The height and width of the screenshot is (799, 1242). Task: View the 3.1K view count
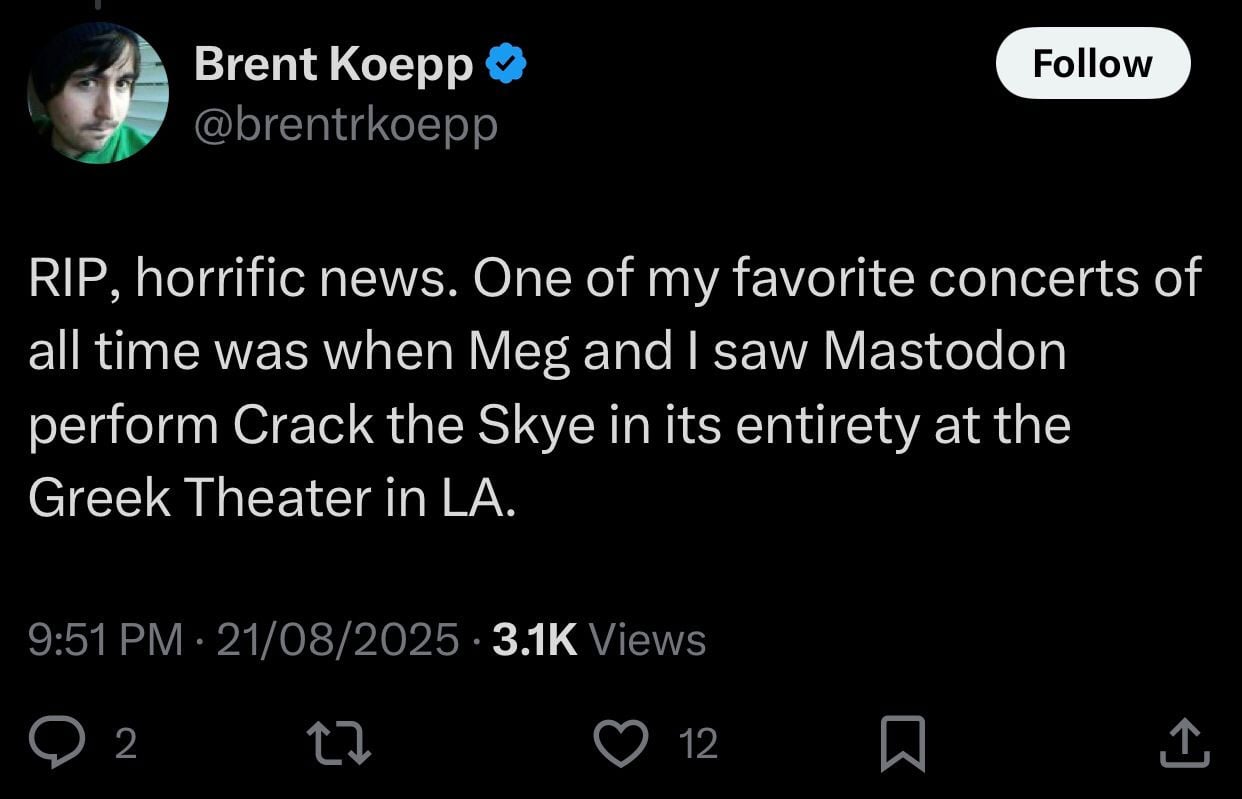click(x=535, y=639)
